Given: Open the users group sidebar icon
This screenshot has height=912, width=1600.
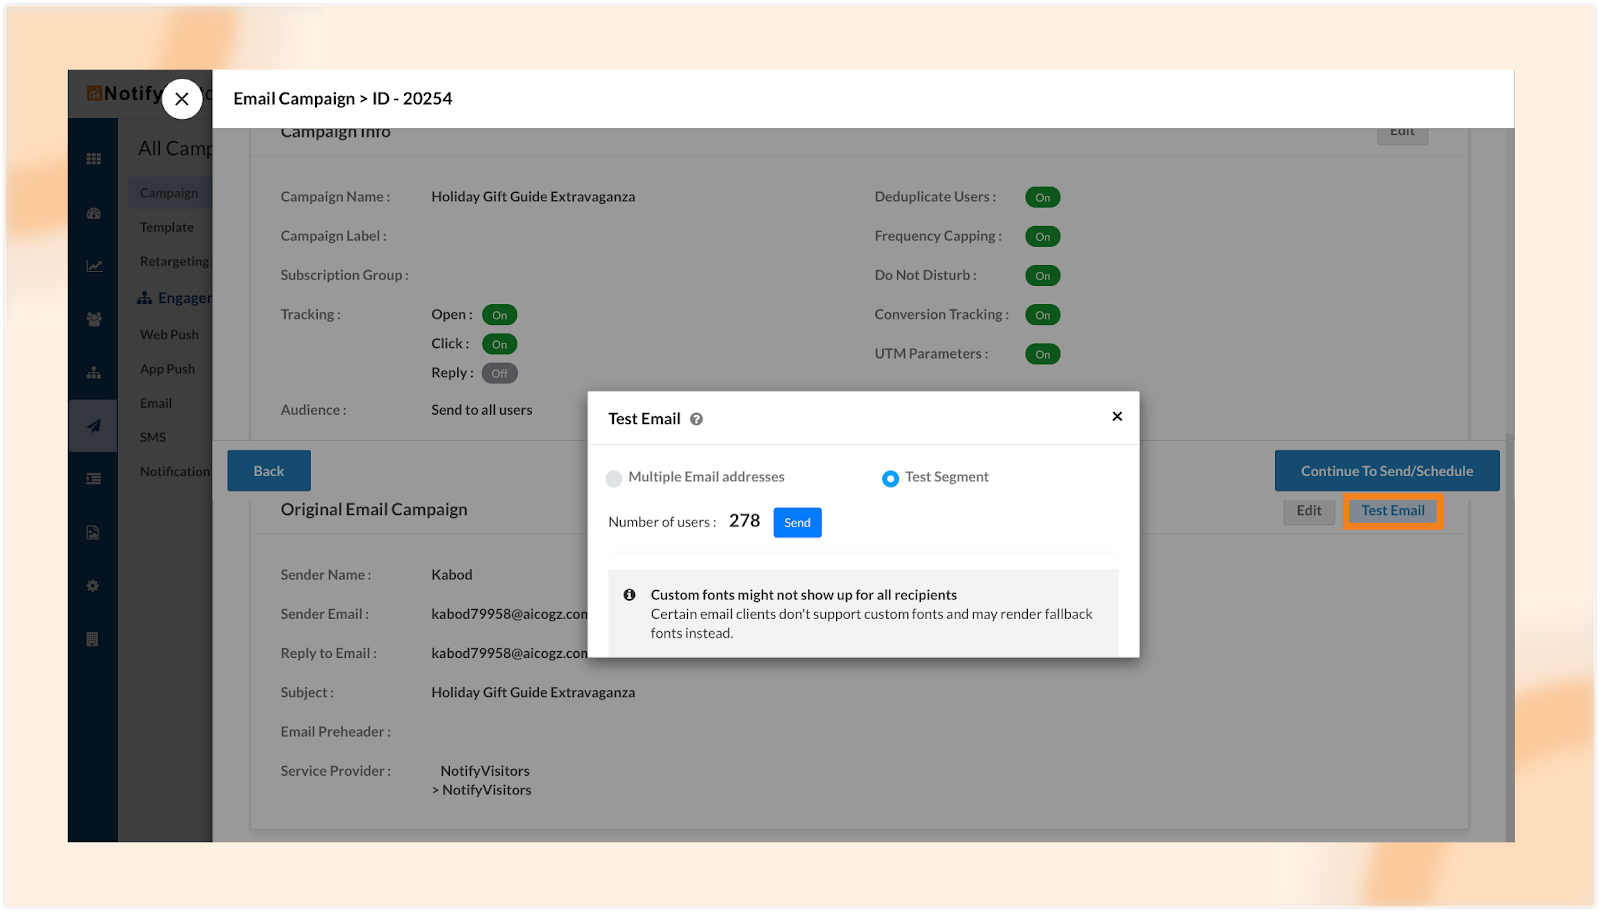Looking at the screenshot, I should point(94,319).
